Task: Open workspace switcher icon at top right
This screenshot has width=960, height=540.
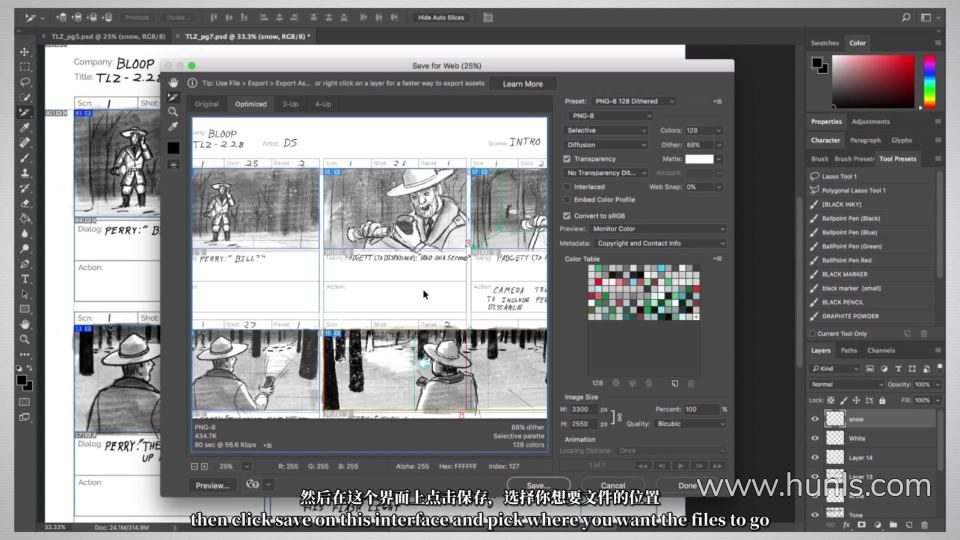Action: (926, 18)
